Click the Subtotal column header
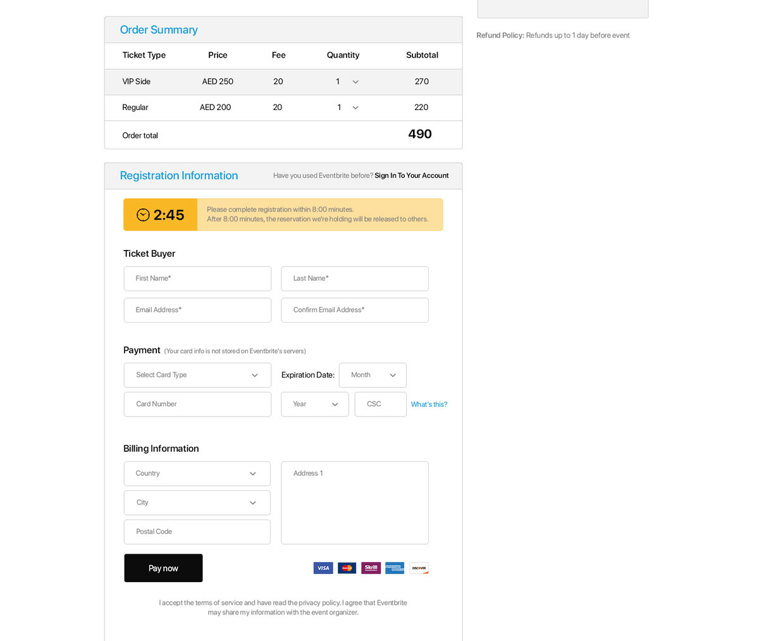Viewport: 759px width, 641px height. pos(422,55)
